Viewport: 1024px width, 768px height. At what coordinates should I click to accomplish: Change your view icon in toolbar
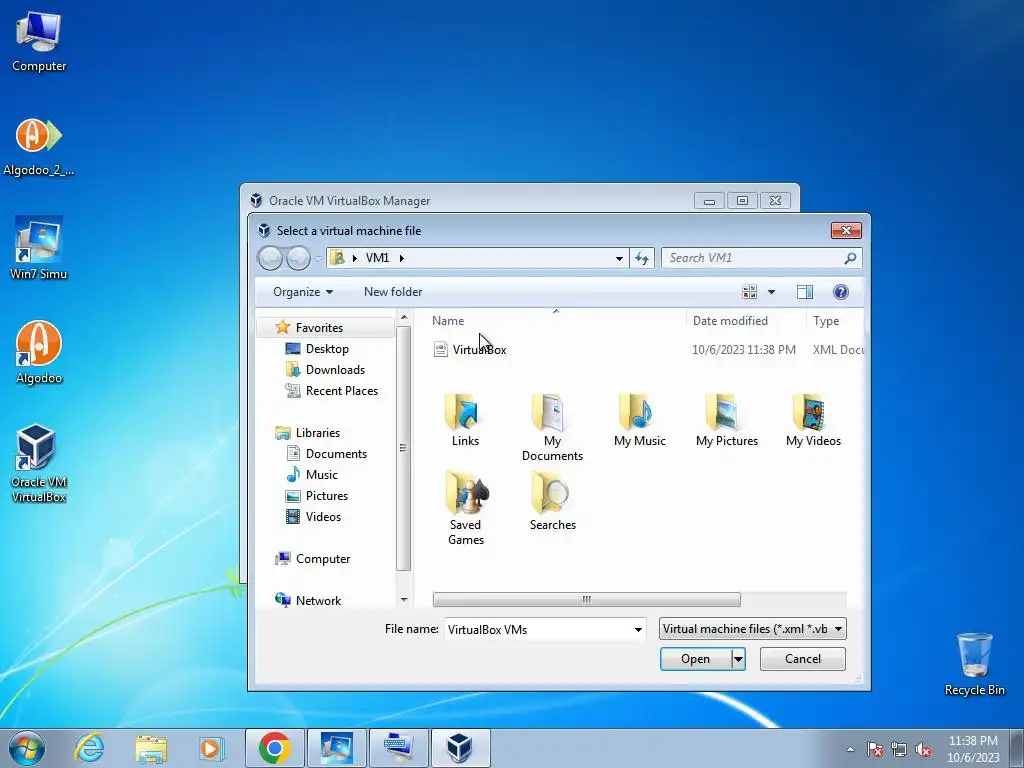coord(750,292)
